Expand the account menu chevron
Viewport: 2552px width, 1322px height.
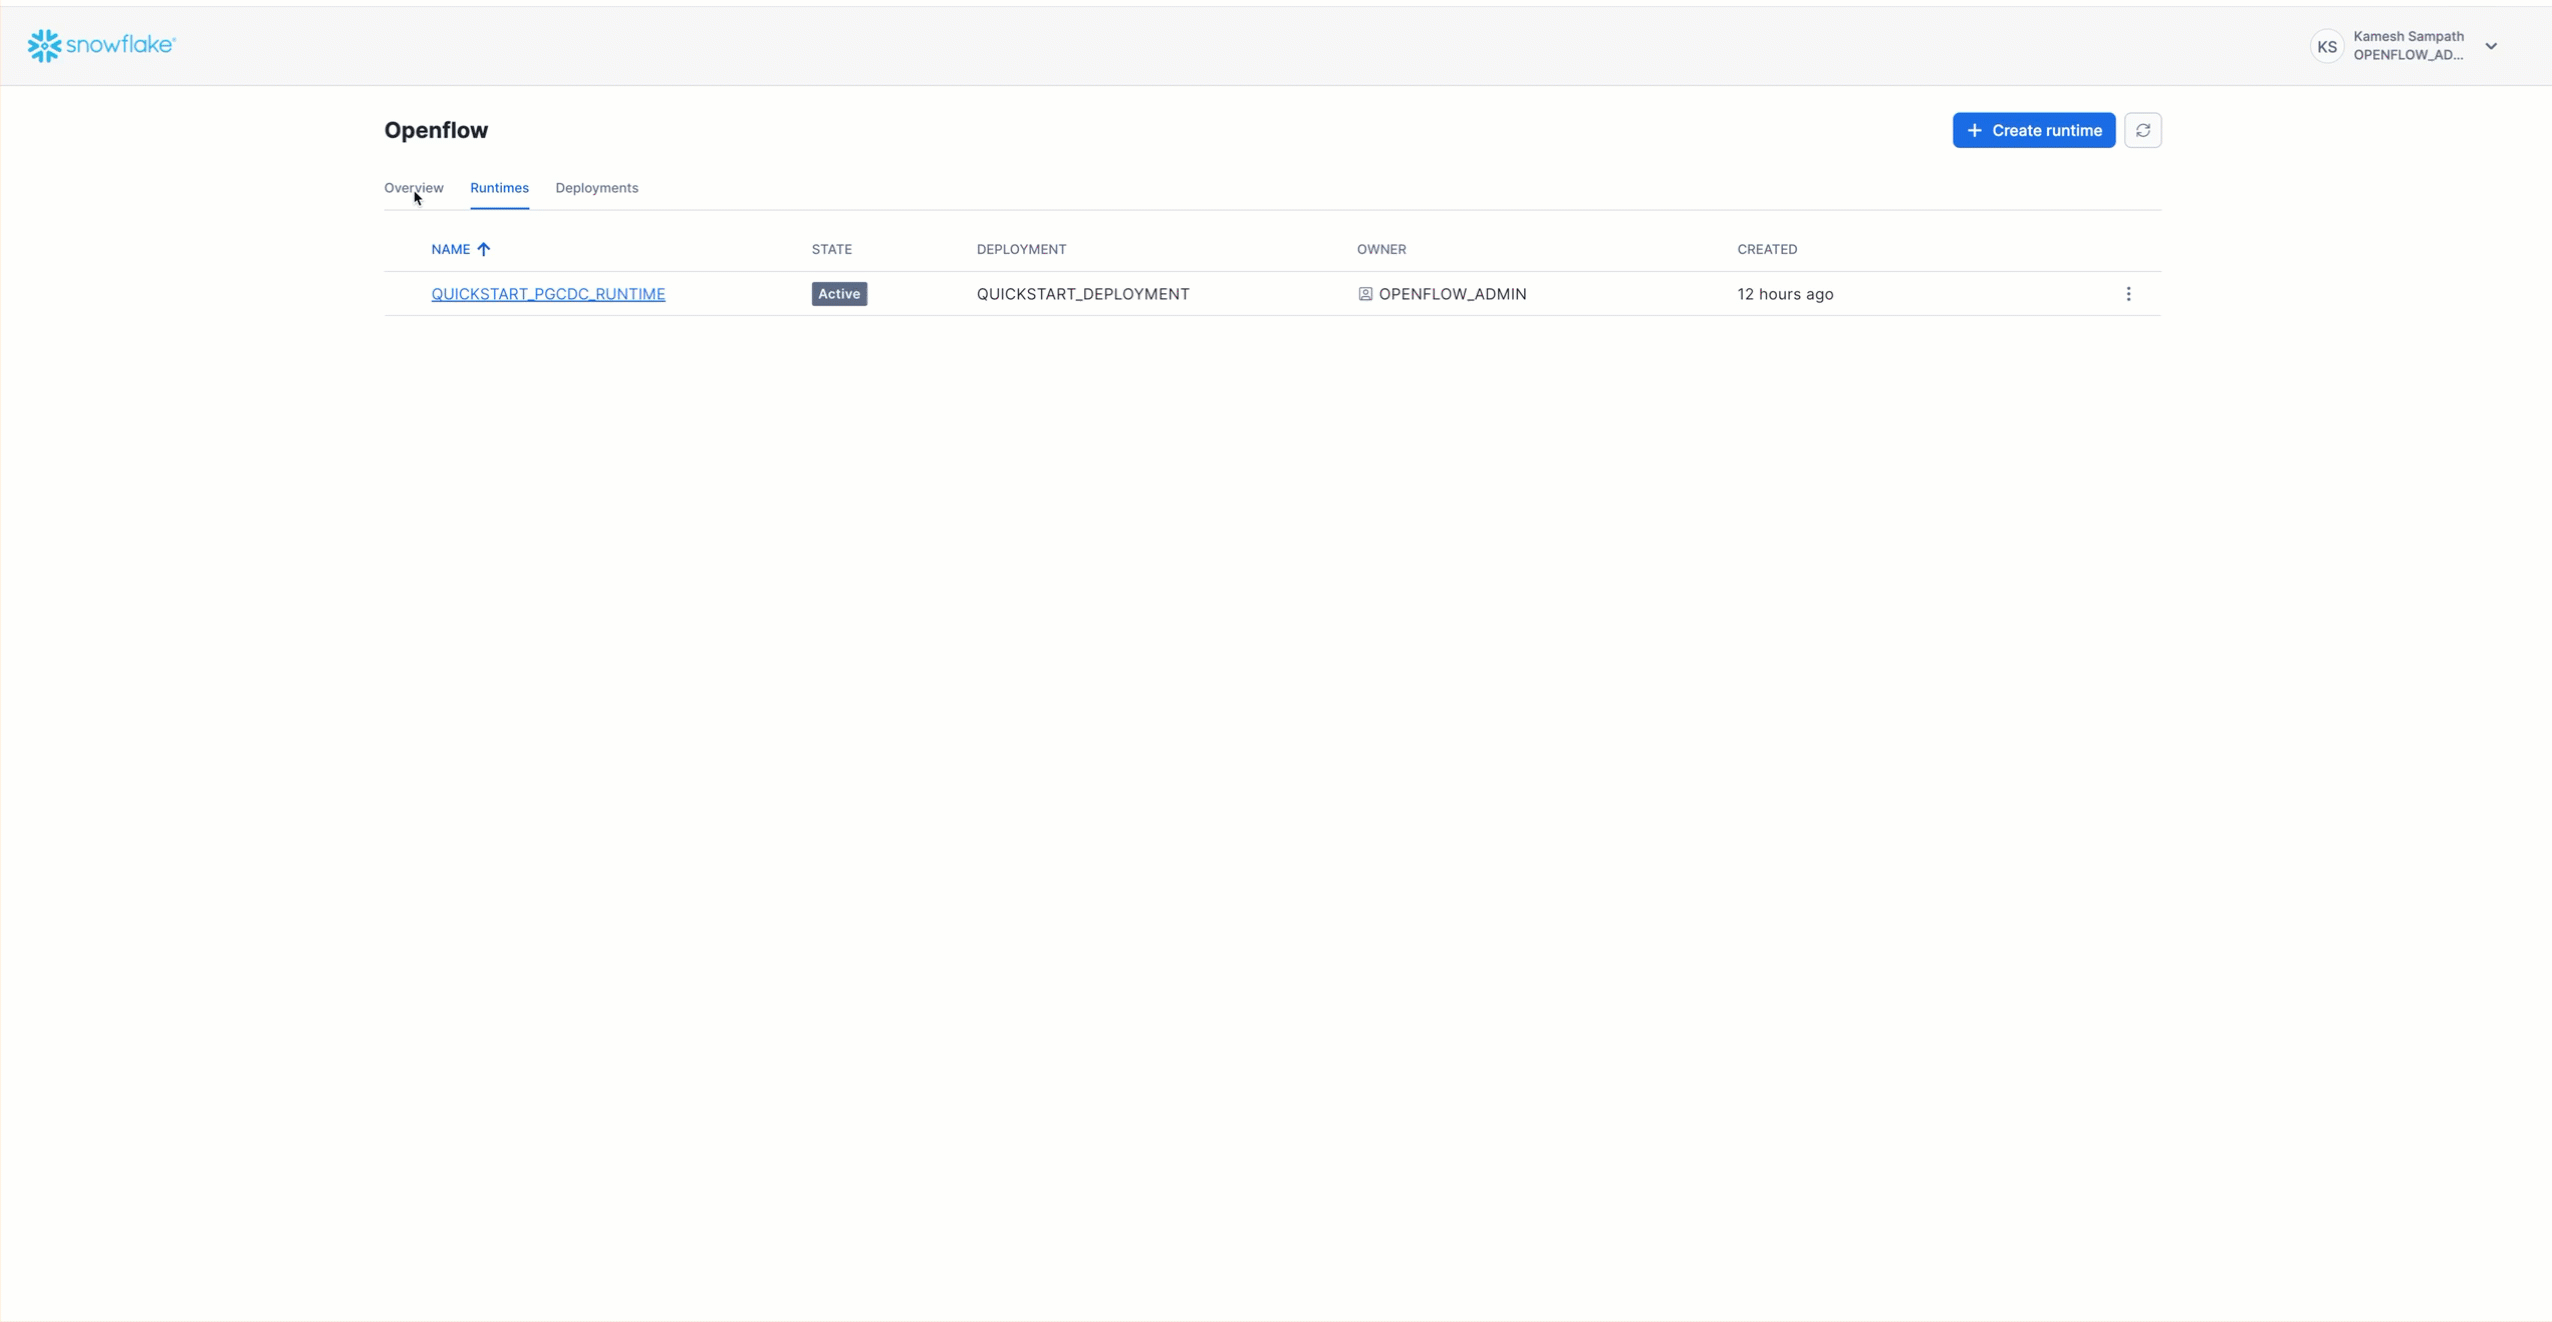pyautogui.click(x=2491, y=46)
